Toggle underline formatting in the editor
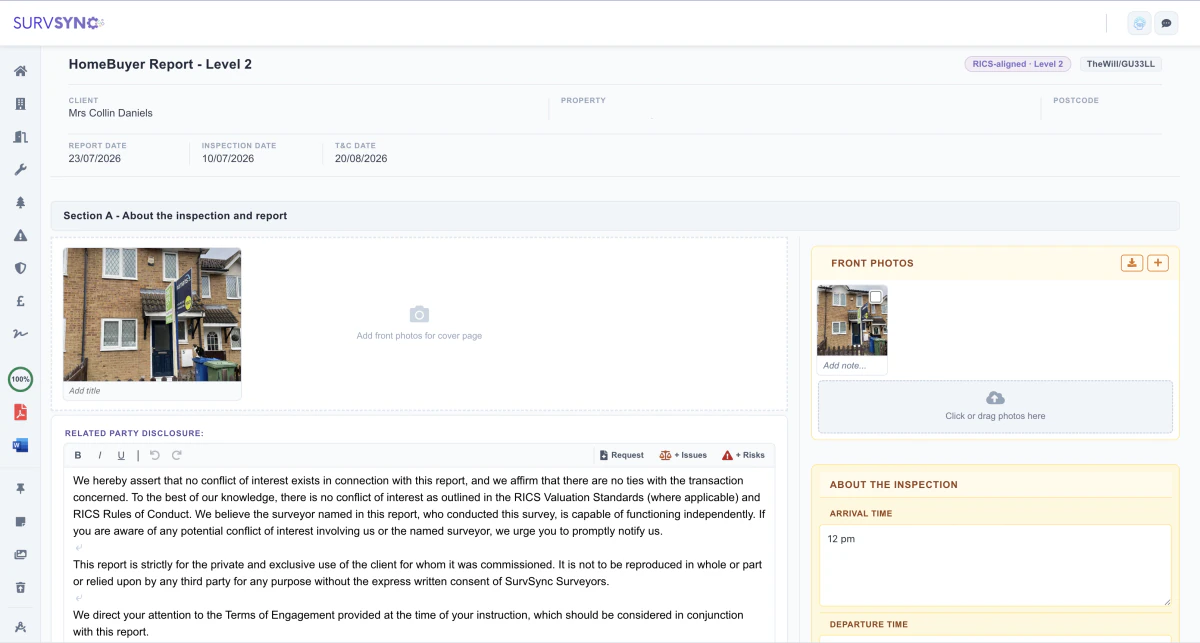Image resolution: width=1200 pixels, height=643 pixels. [121, 455]
